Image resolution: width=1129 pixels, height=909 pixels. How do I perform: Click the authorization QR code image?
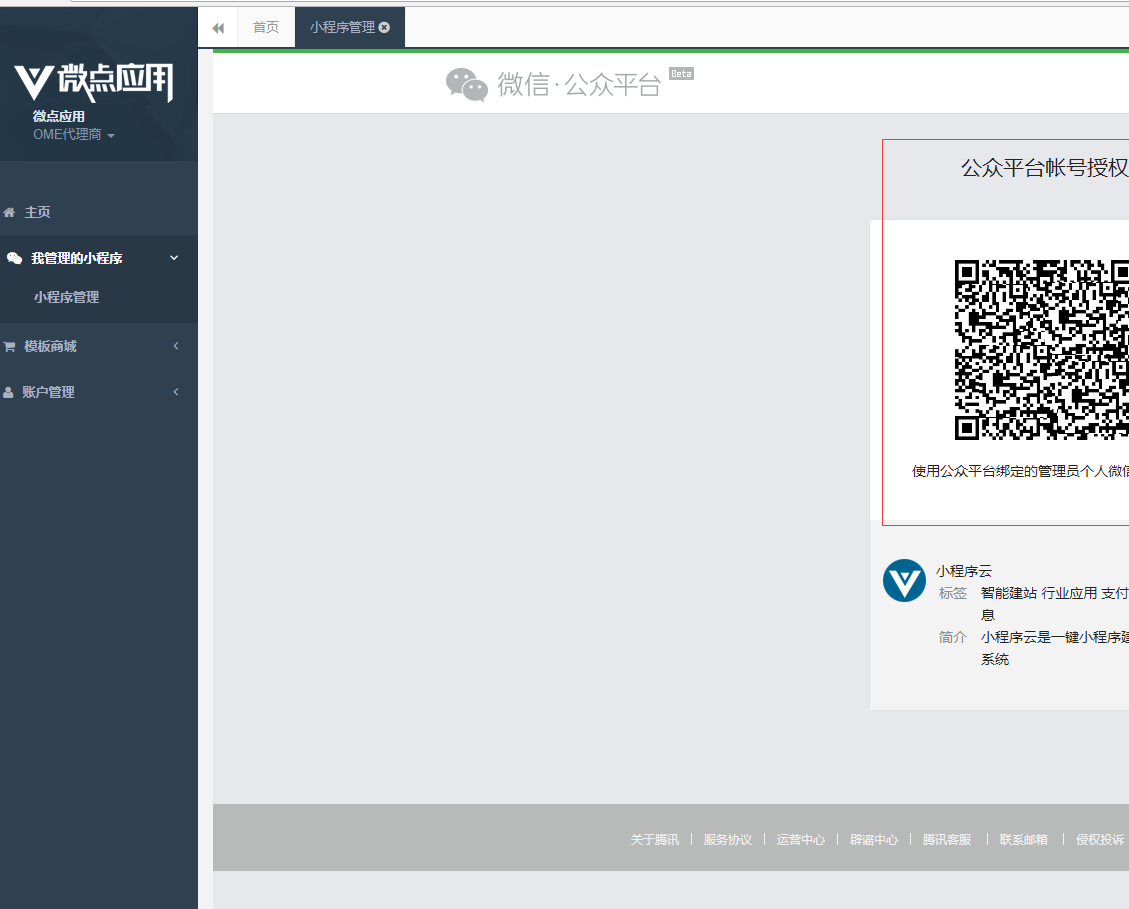(x=1042, y=349)
